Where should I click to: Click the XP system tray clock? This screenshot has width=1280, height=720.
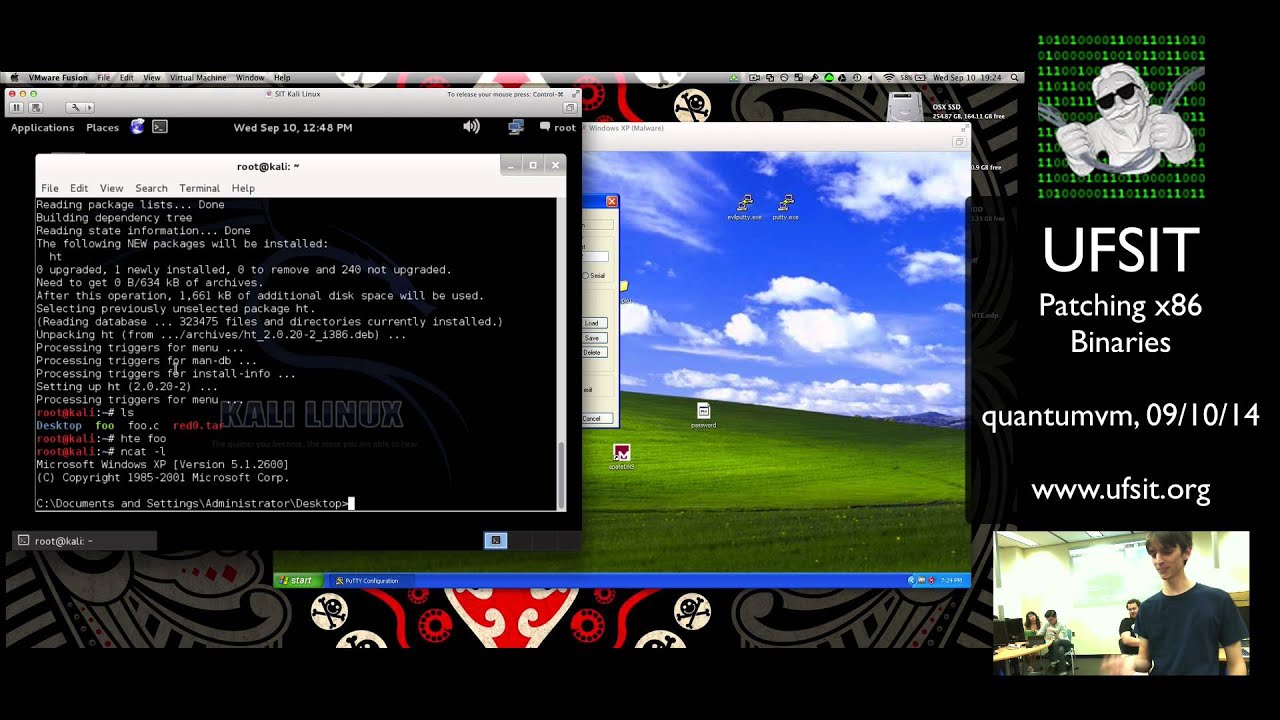(951, 580)
